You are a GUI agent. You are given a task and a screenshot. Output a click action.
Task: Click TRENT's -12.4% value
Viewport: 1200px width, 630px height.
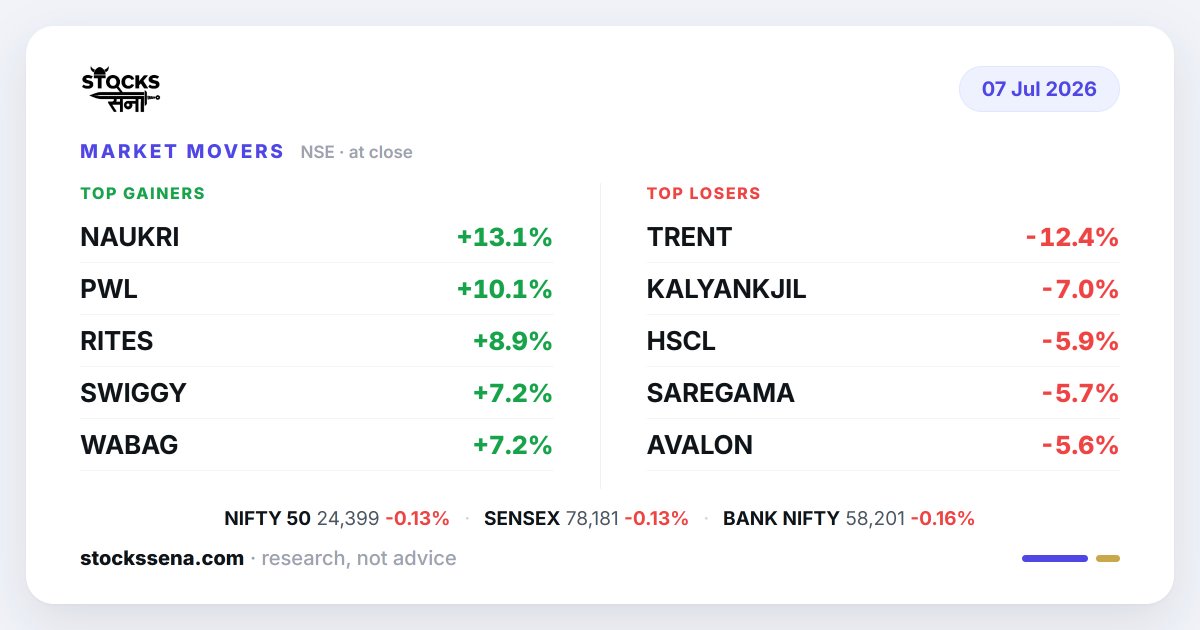tap(1072, 238)
